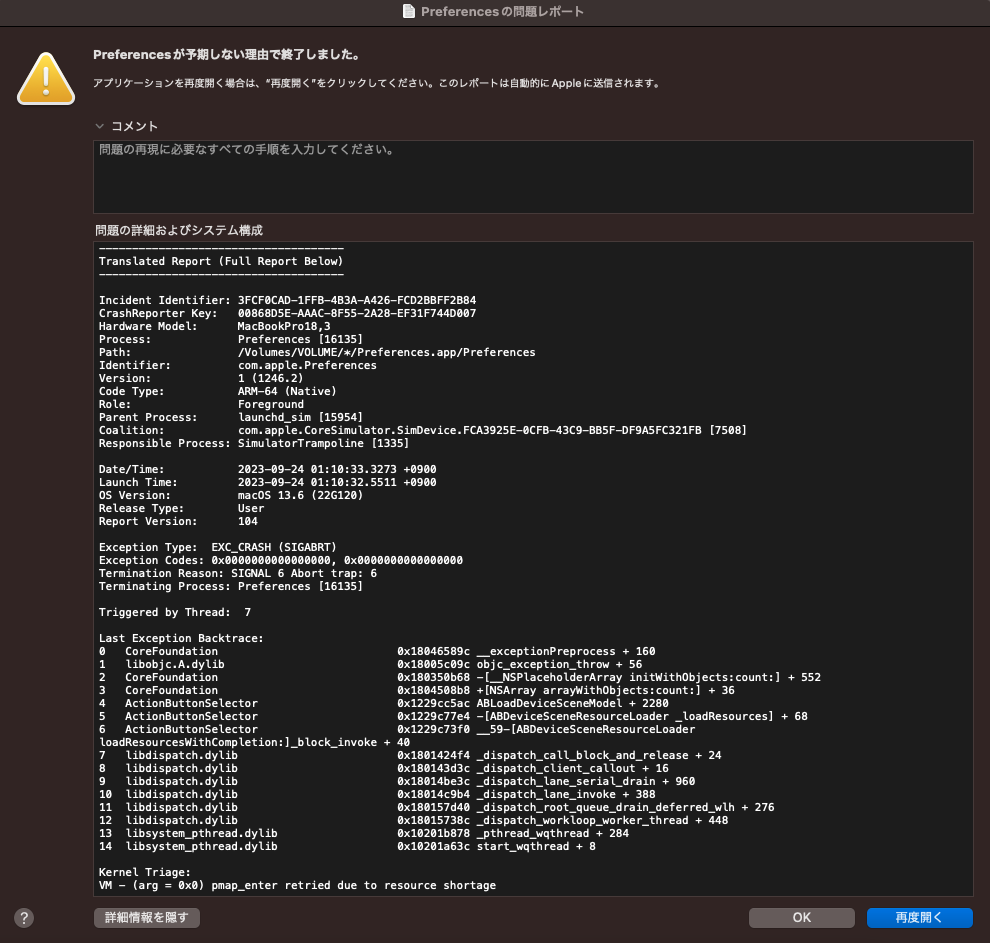This screenshot has height=943, width=990.
Task: Click backtrace frame 2 __NSPlaceholderArray line
Action: tap(460, 677)
